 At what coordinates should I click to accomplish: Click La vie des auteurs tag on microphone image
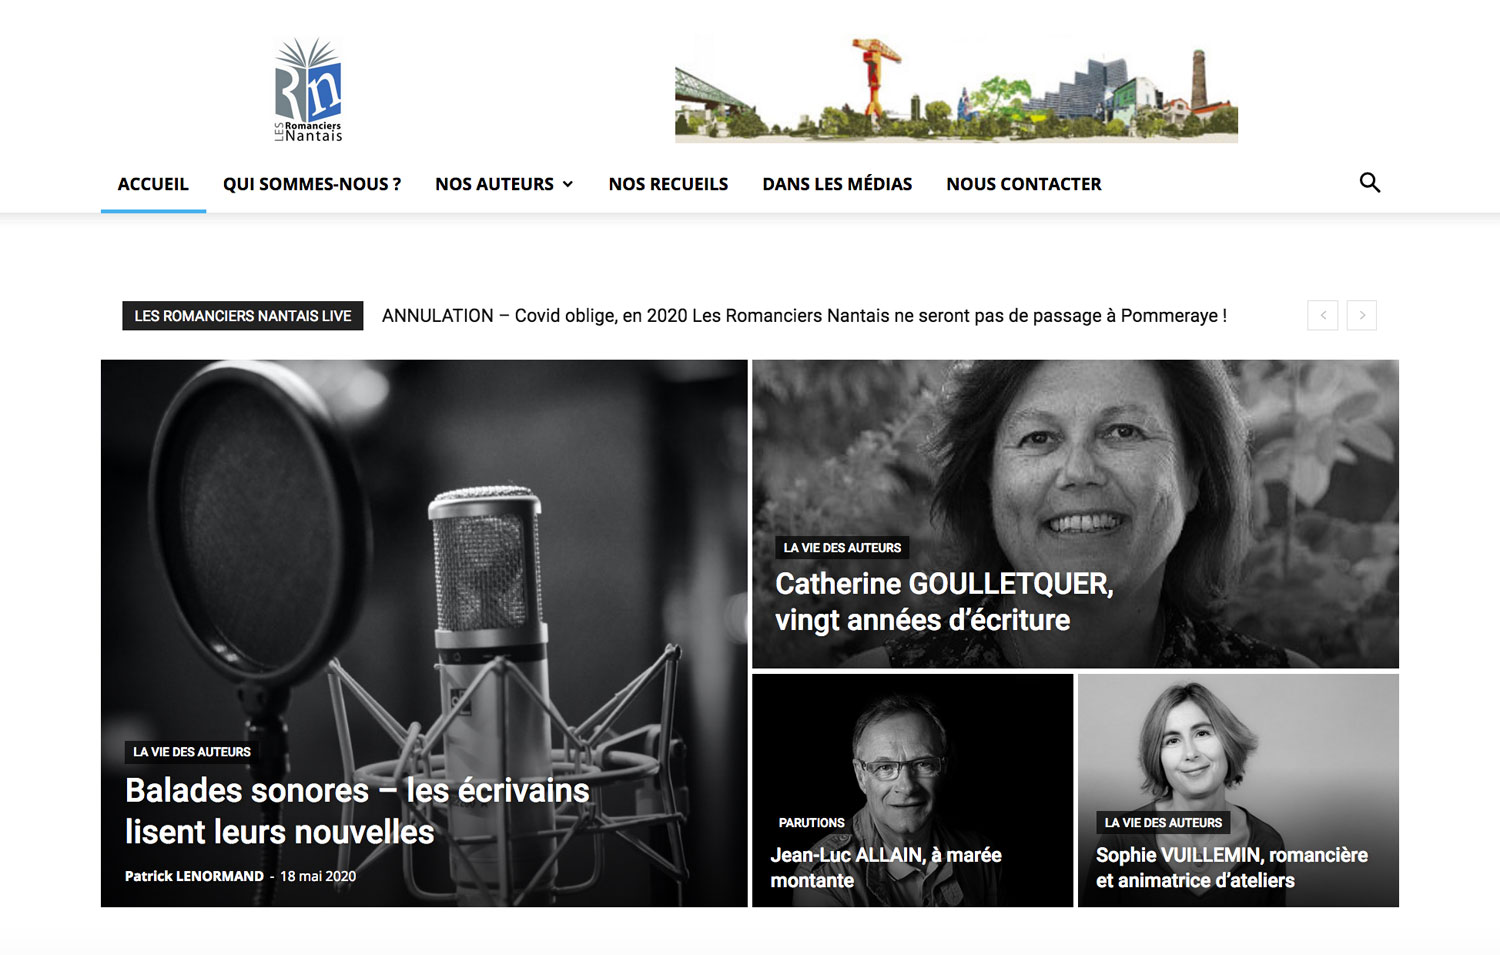tap(192, 752)
